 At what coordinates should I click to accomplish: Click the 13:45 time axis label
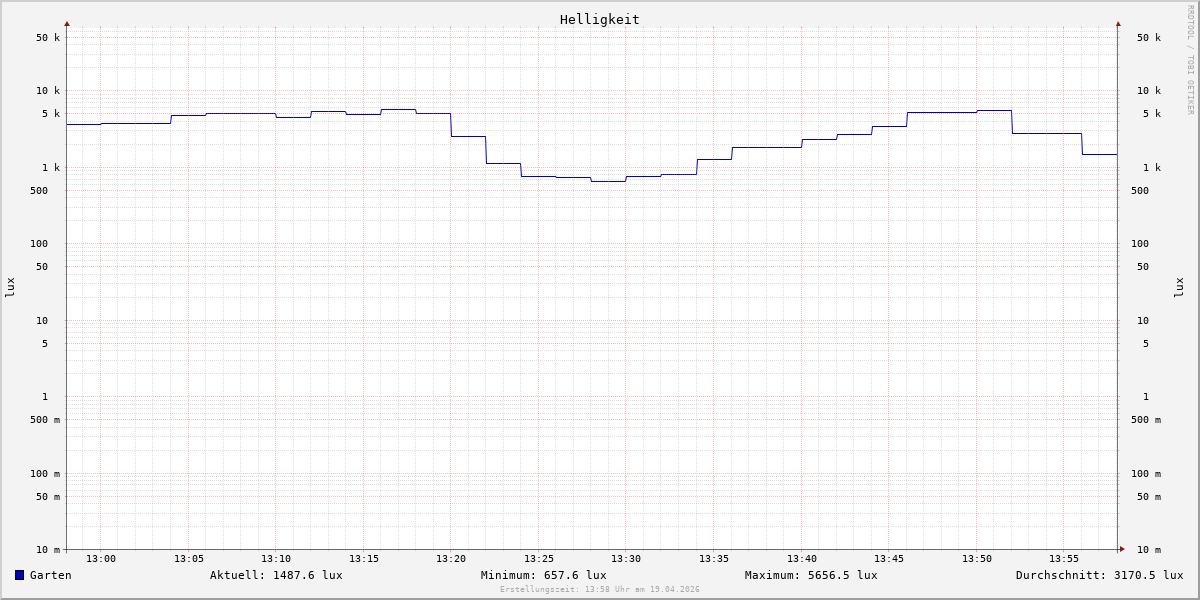pos(889,559)
